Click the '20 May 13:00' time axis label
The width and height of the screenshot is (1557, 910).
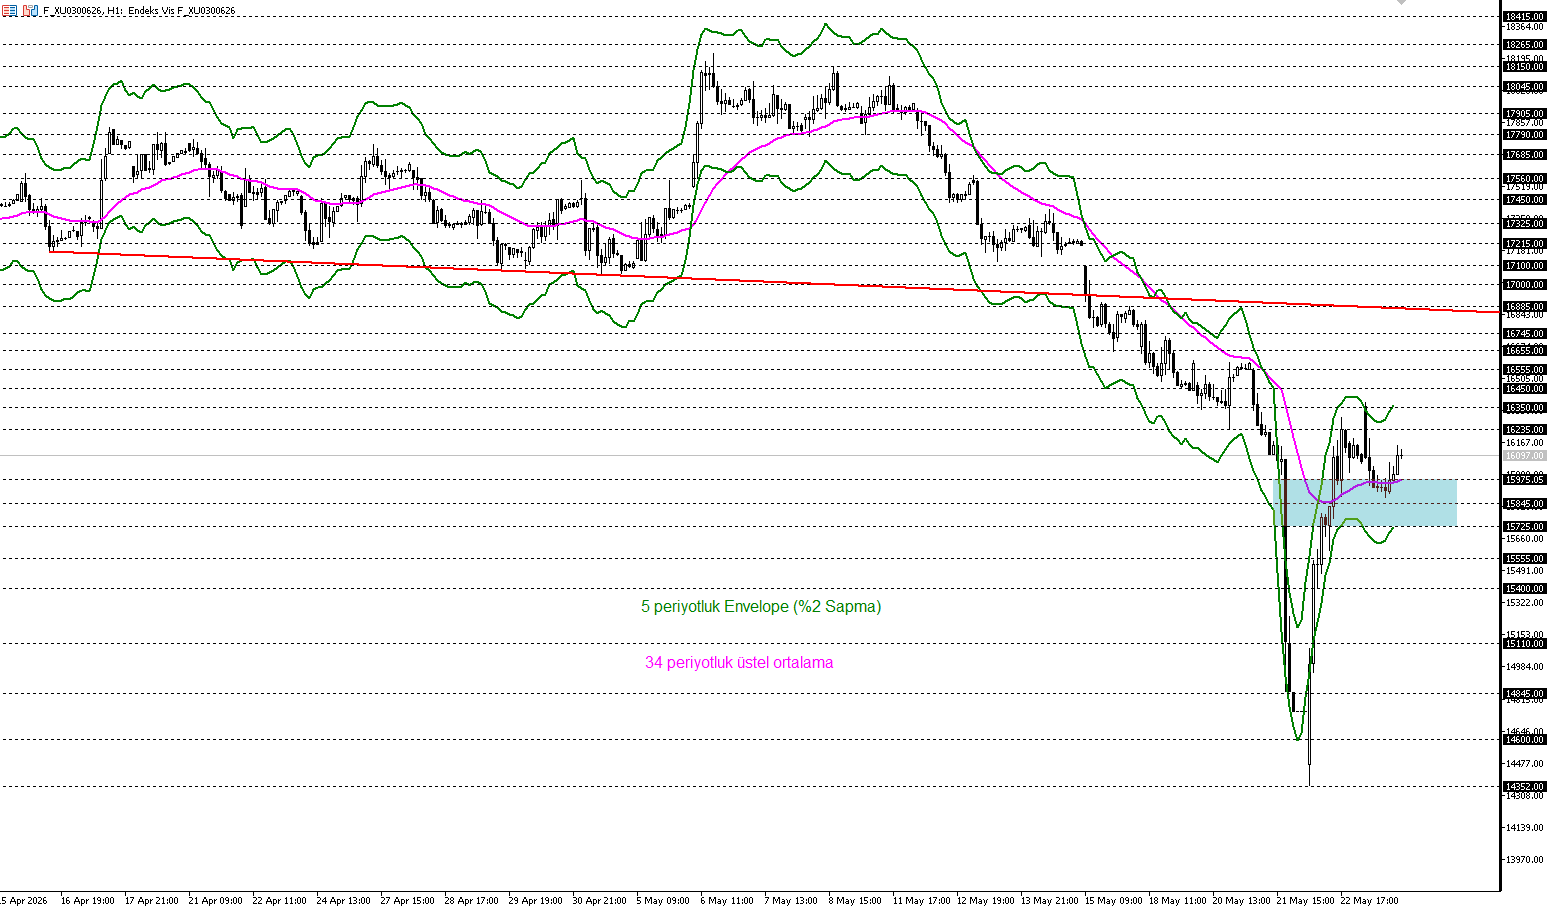(x=1241, y=901)
